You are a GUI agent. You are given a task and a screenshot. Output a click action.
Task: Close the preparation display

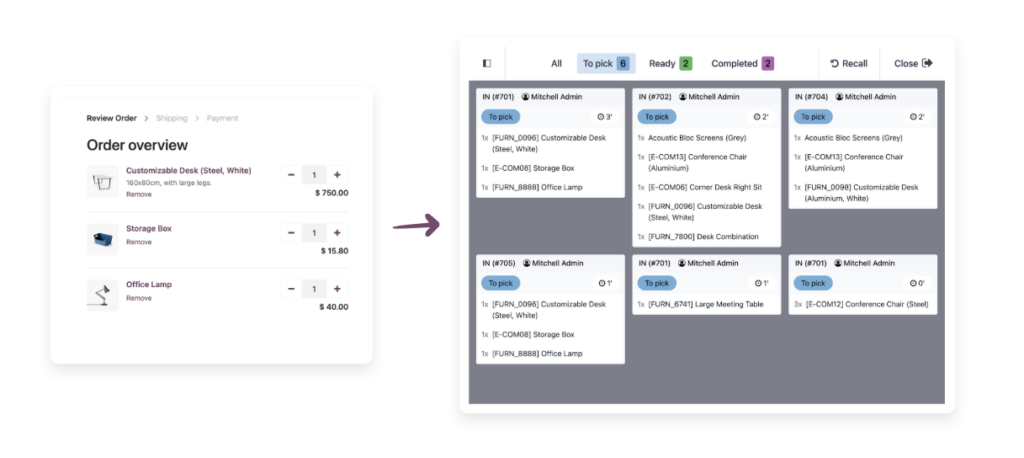[x=912, y=63]
